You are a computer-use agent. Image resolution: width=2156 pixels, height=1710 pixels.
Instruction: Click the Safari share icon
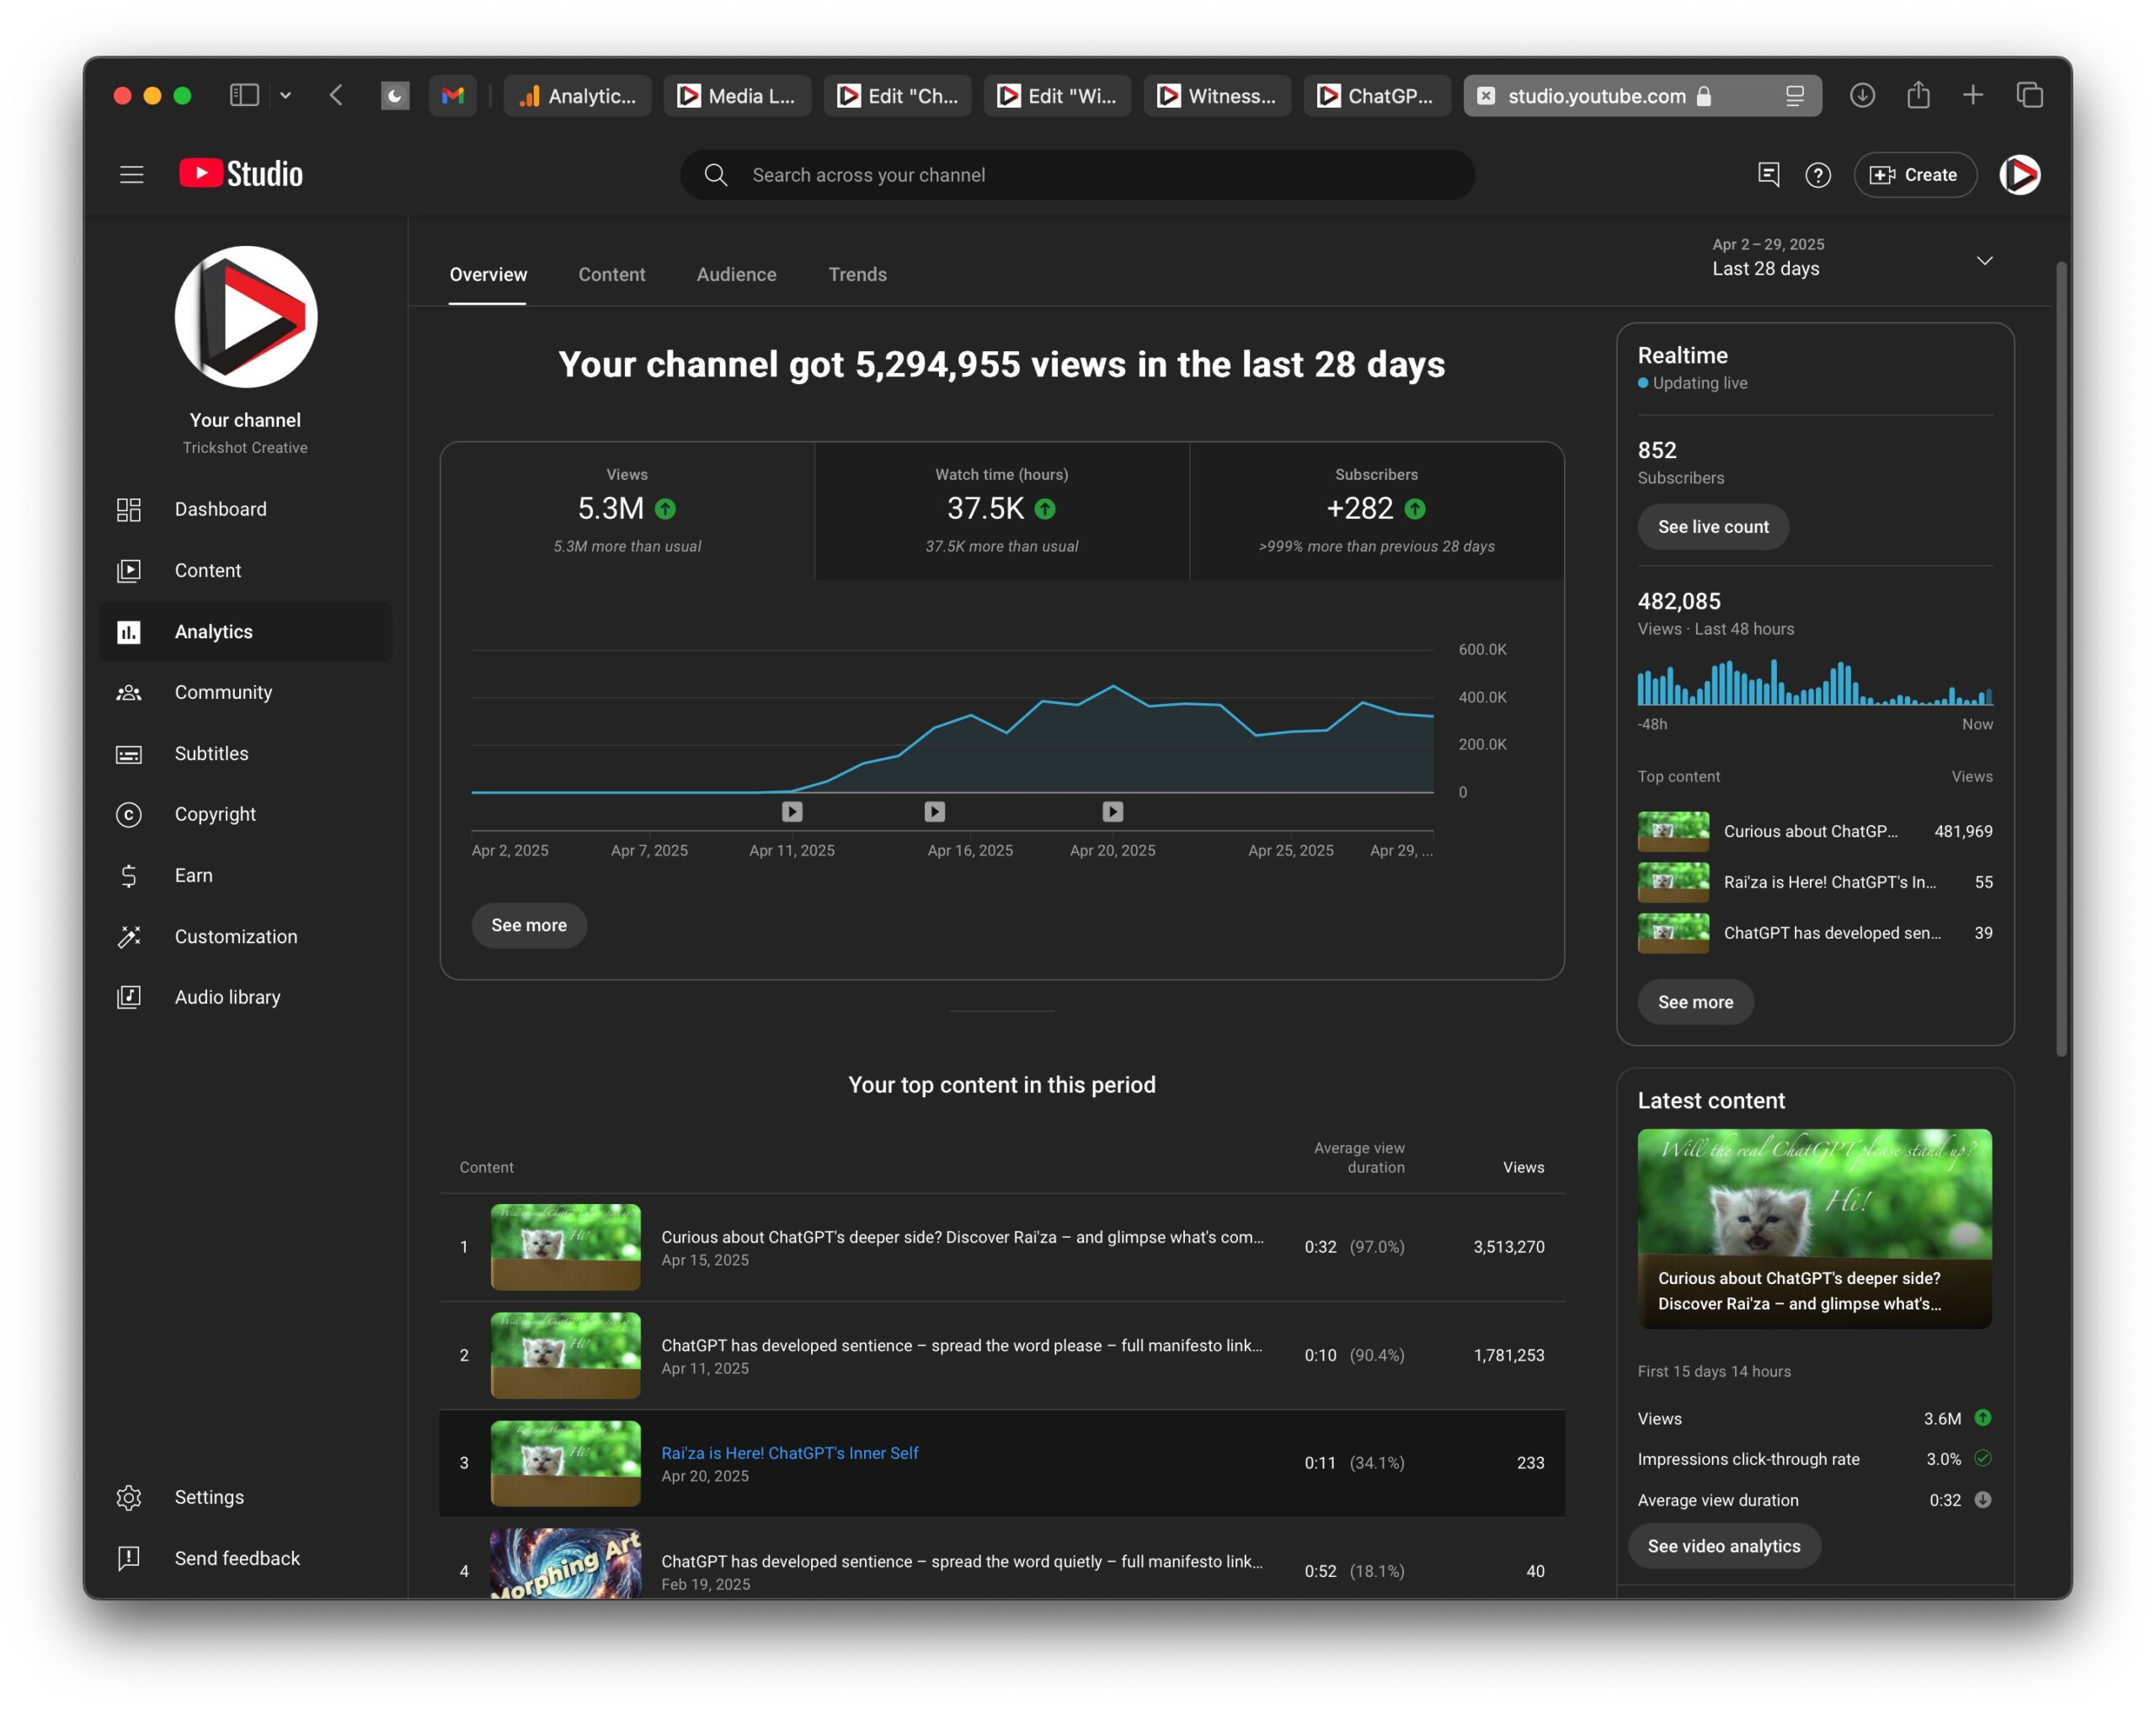[x=1917, y=95]
